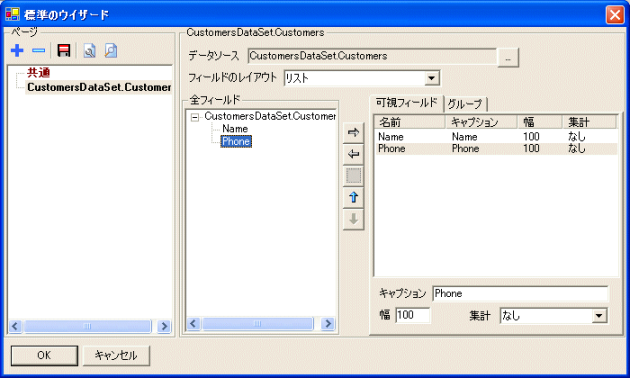Open the フィールドのレイアウト dropdown
The width and height of the screenshot is (630, 378).
tap(432, 78)
